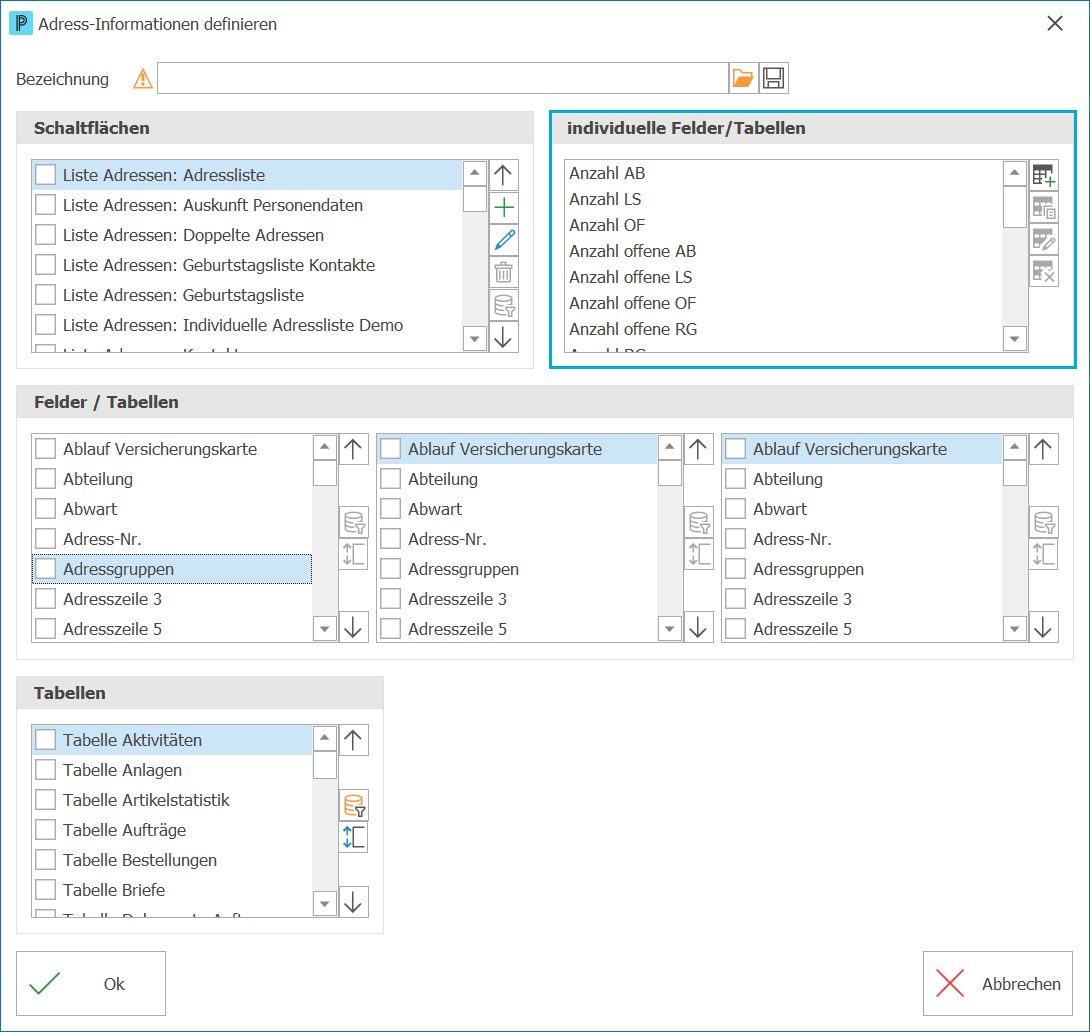Screen dimensions: 1090x1032
Task: Tick Tabelle Artikelstatistik checkbox
Action: (x=46, y=800)
